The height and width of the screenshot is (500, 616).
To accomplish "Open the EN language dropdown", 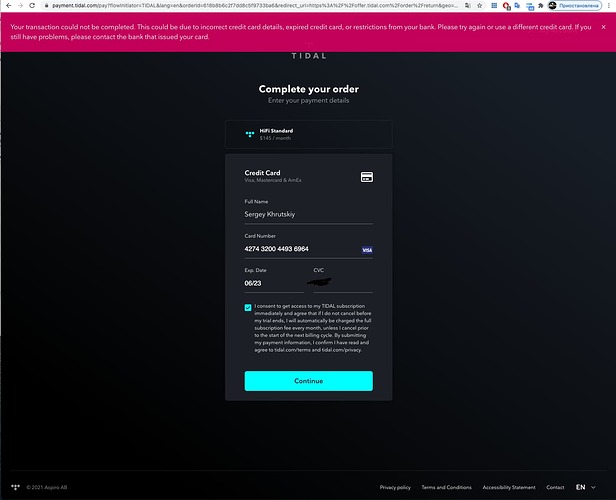I will (x=583, y=487).
